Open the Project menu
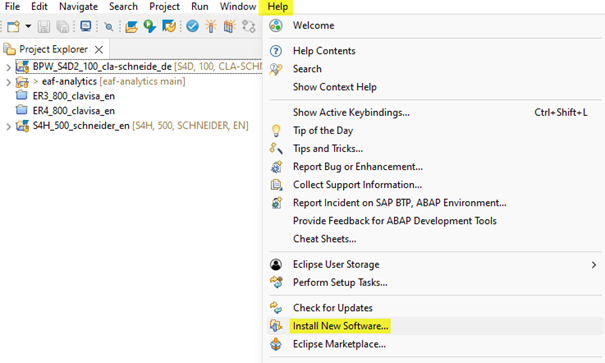Image resolution: width=605 pixels, height=363 pixels. pos(164,7)
